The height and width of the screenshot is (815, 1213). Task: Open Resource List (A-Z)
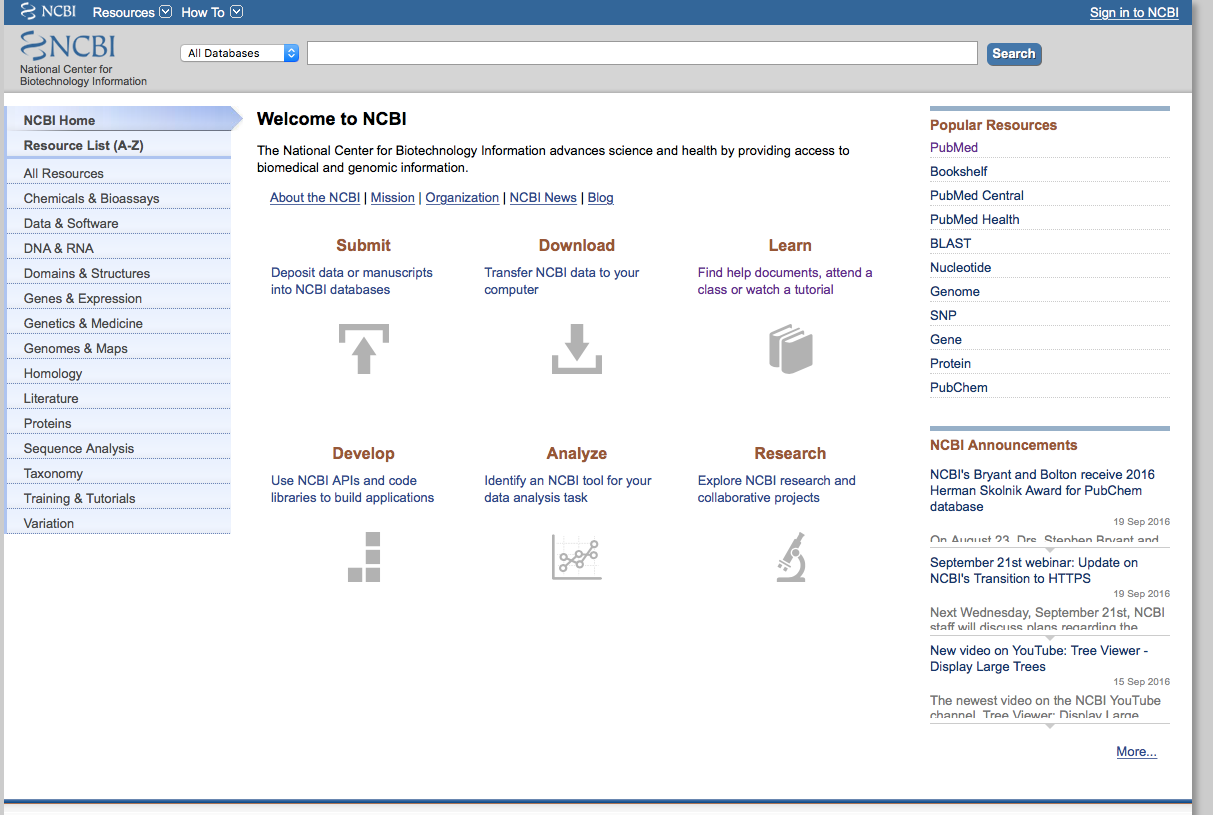pyautogui.click(x=118, y=145)
